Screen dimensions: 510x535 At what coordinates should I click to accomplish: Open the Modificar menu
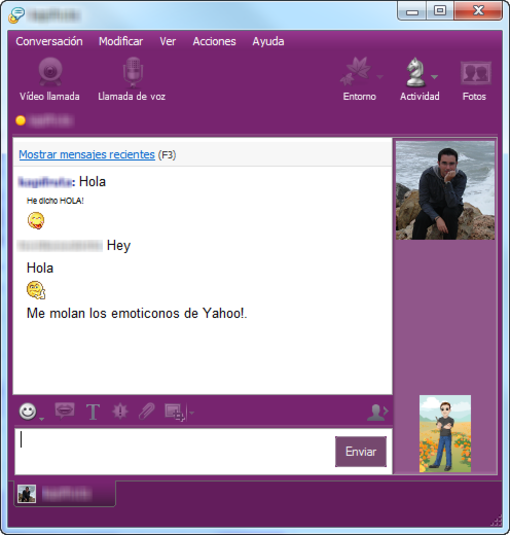click(x=121, y=41)
